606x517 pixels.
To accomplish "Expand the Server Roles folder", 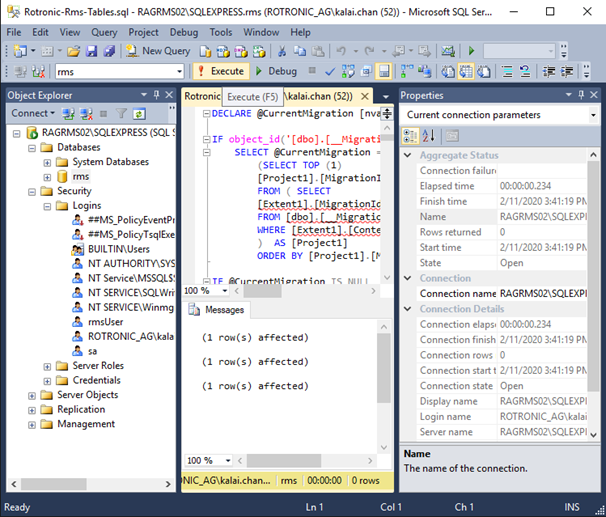I will (x=47, y=366).
